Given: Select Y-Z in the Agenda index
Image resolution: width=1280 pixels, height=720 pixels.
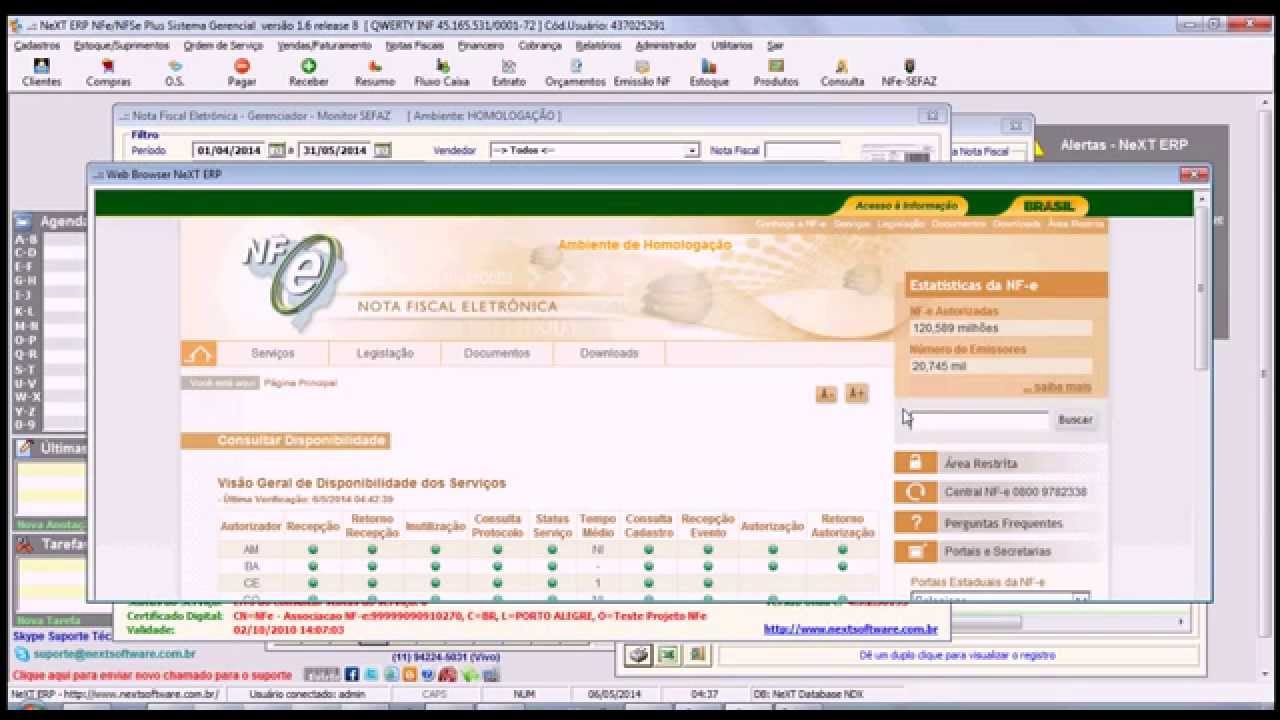Looking at the screenshot, I should point(26,411).
